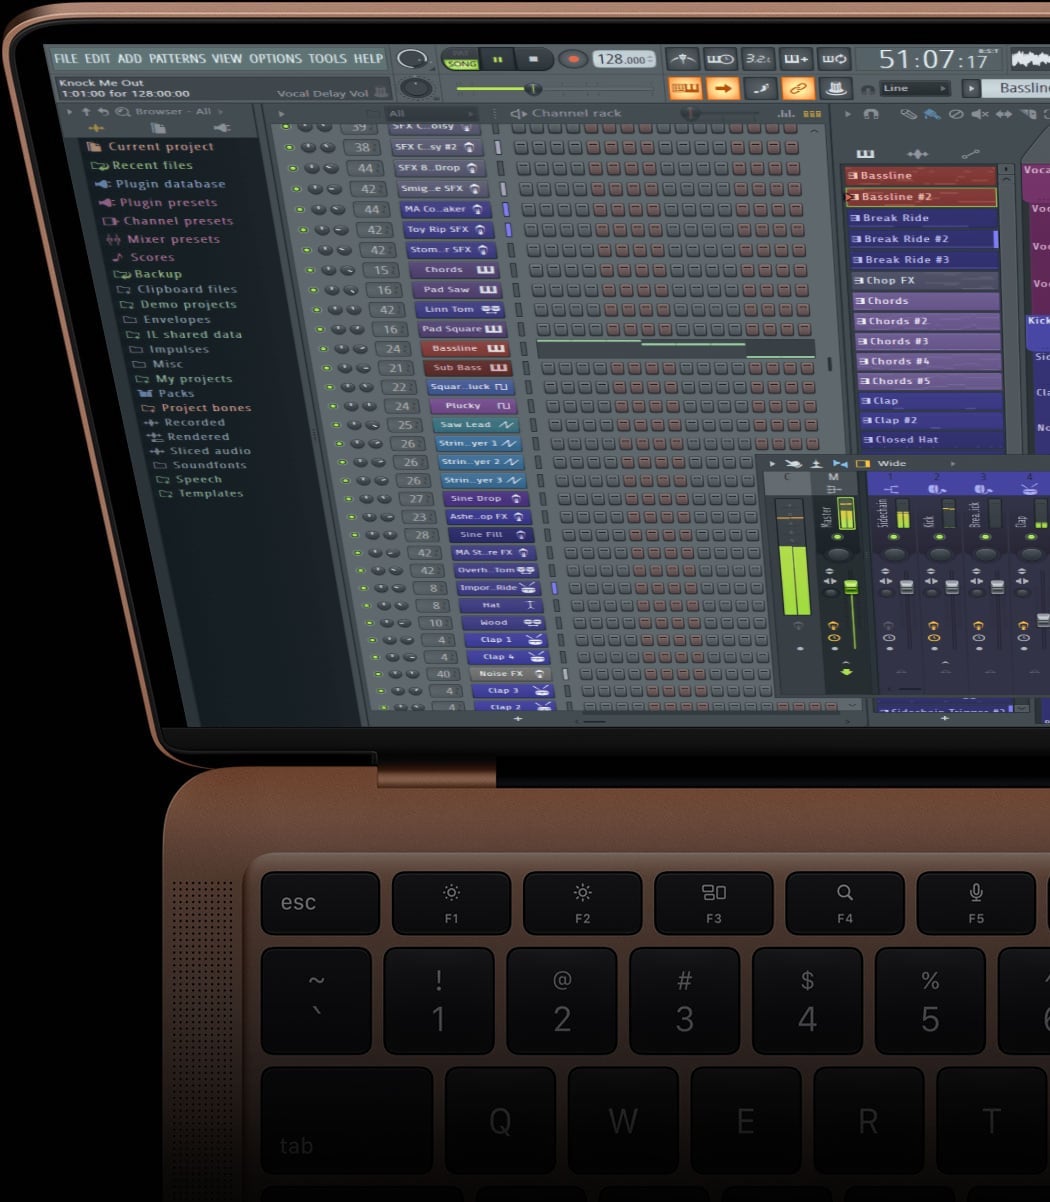Toggle channel rack step/piano roll view icon
Screen dimensions: 1050x1202
click(813, 114)
